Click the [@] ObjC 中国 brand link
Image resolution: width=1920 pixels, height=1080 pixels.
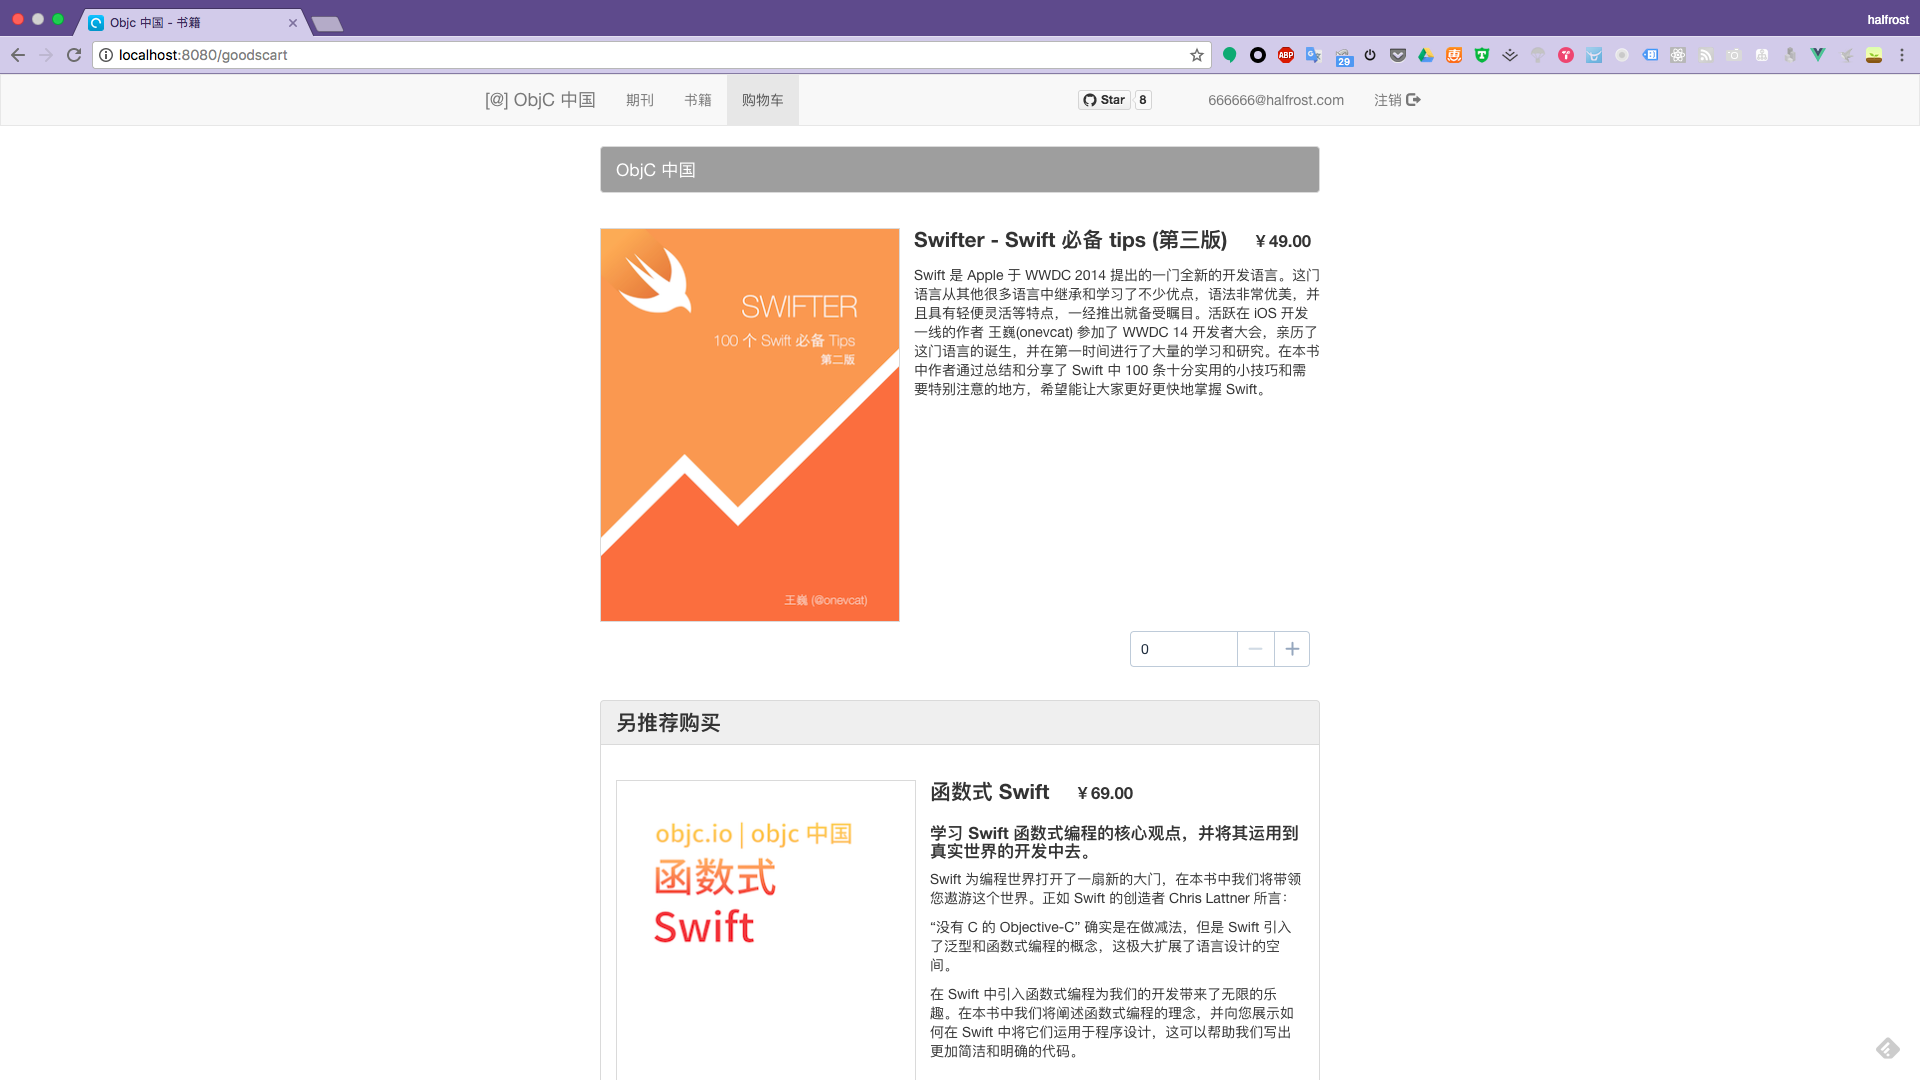[540, 100]
